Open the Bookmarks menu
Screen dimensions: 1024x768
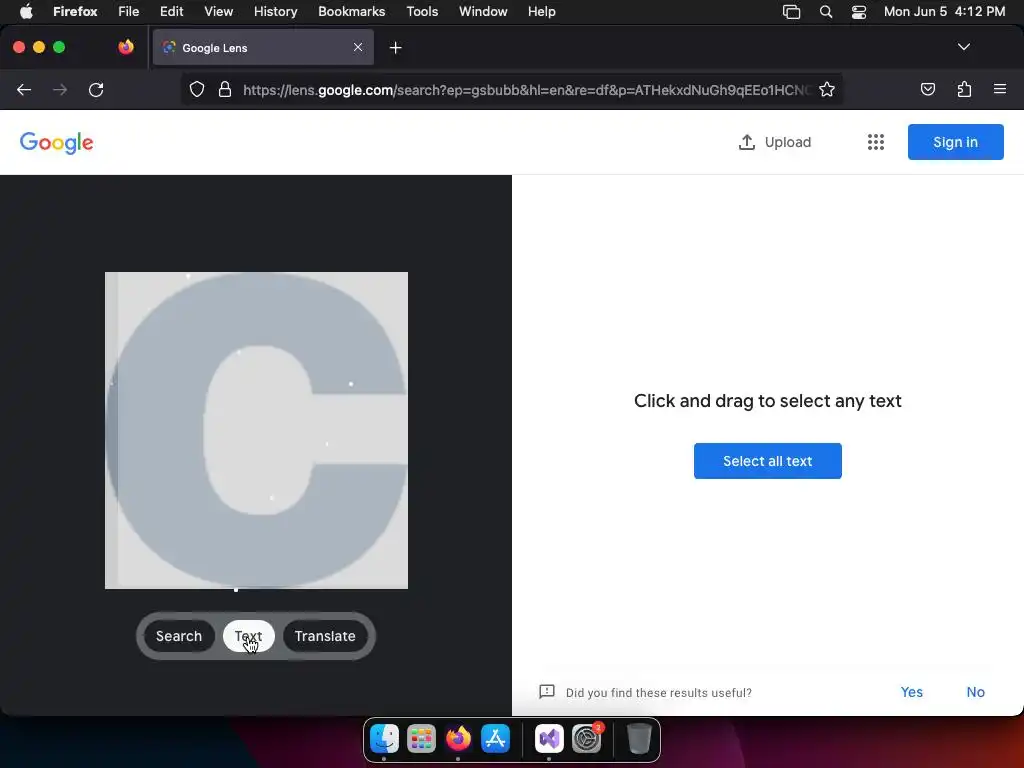click(x=351, y=12)
